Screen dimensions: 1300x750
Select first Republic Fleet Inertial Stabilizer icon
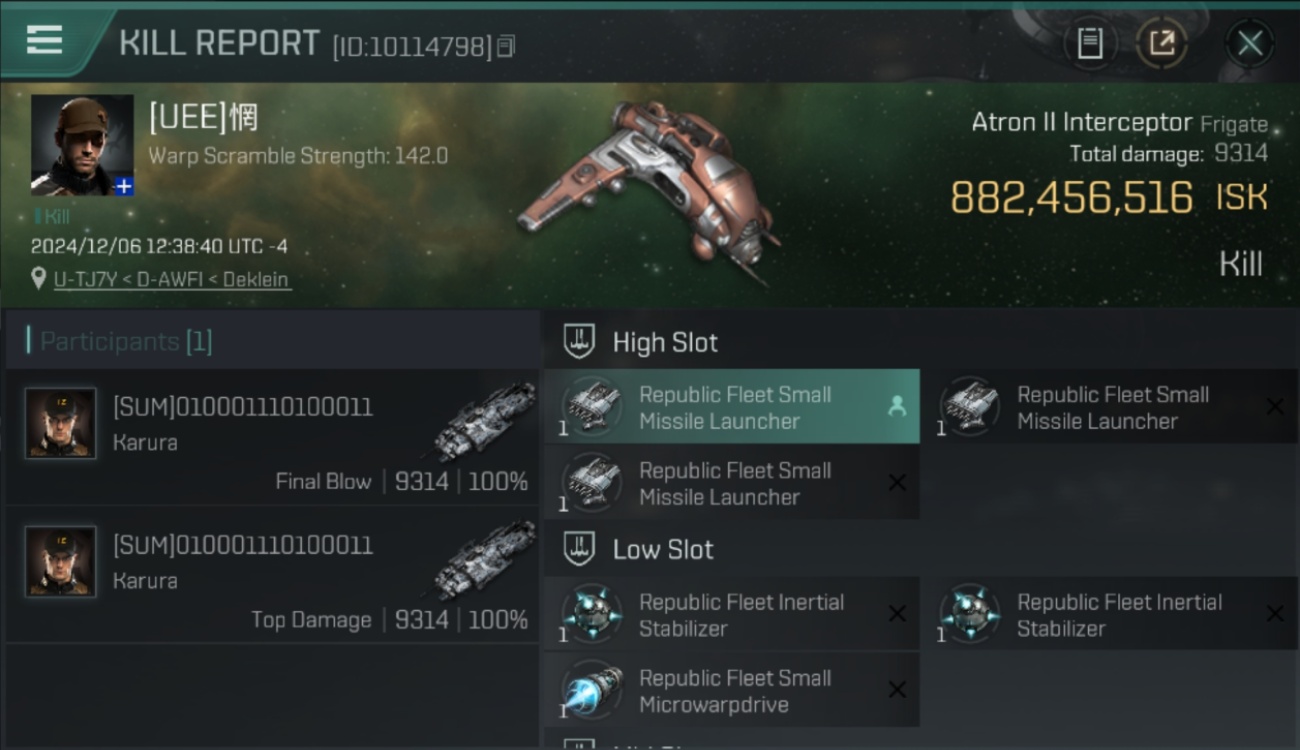point(592,614)
